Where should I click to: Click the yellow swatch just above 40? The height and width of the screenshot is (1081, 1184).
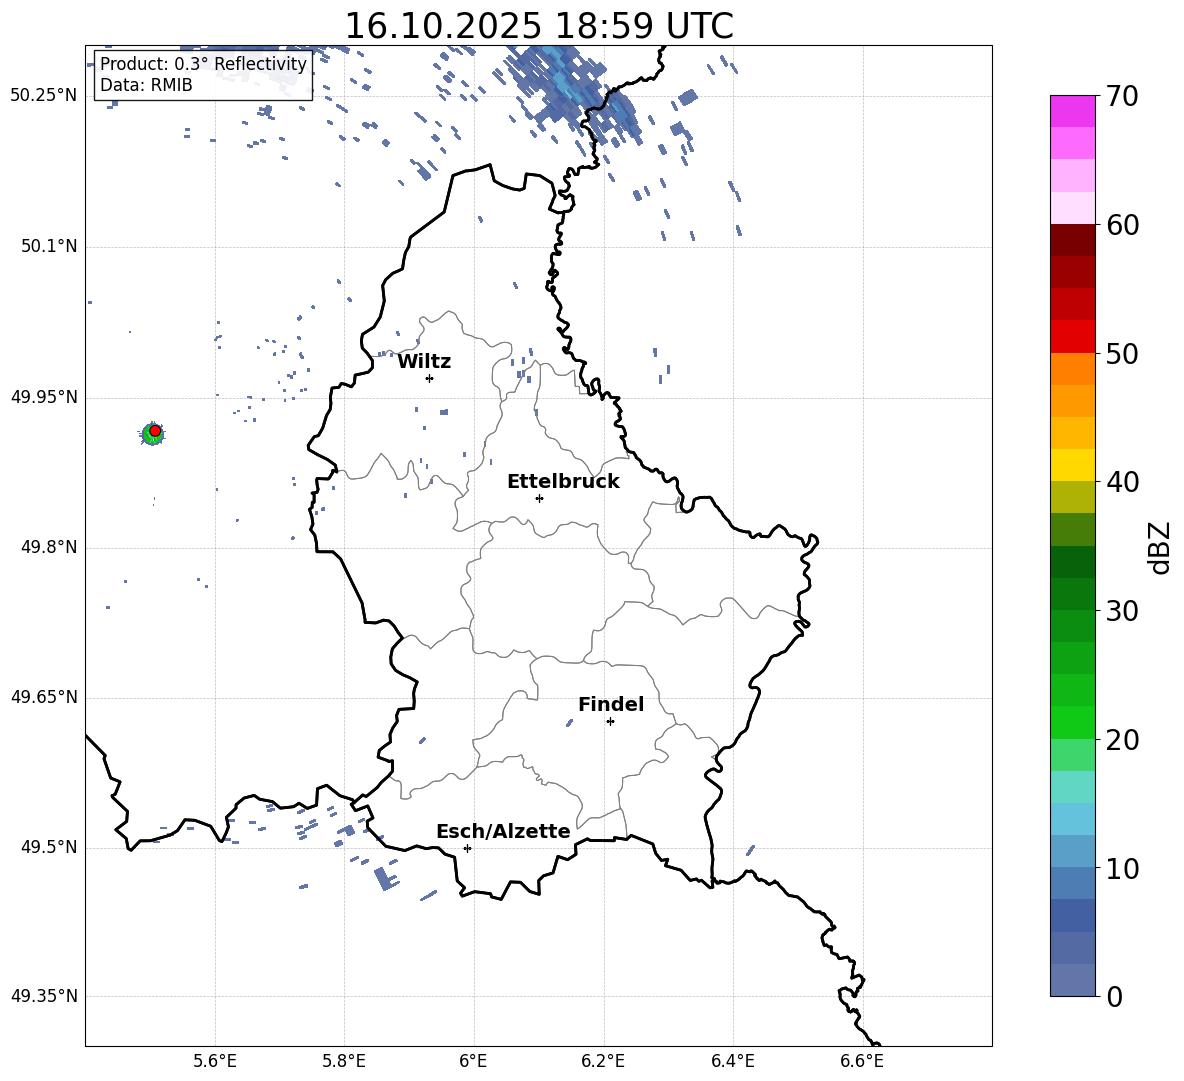(1072, 465)
